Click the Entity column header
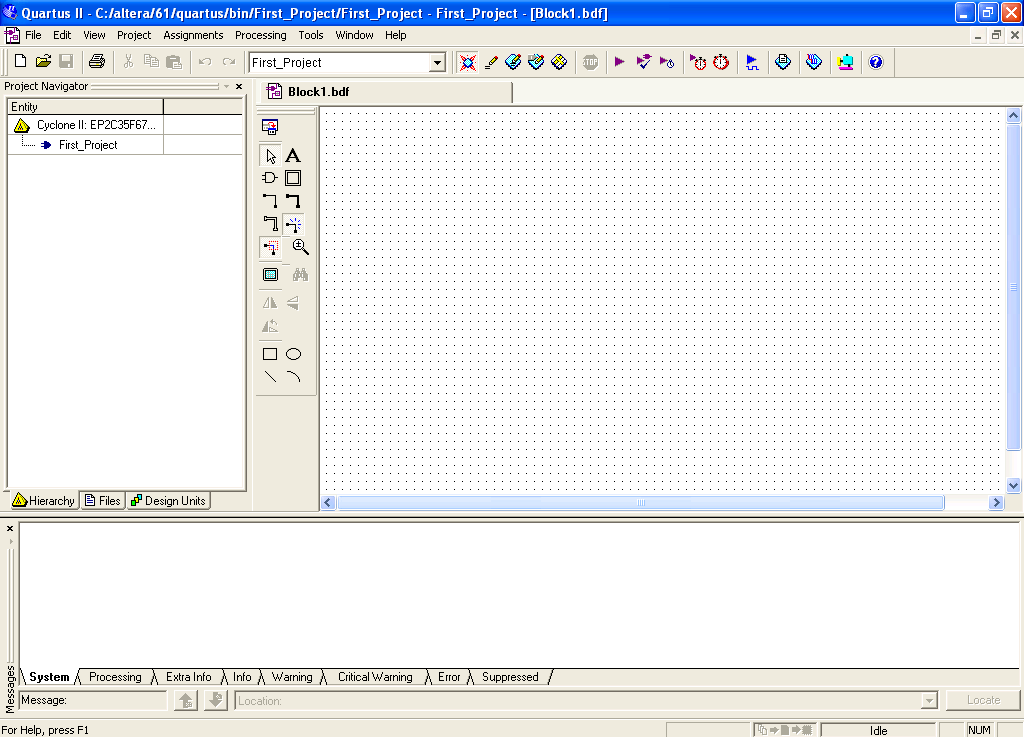The width and height of the screenshot is (1024, 737). (x=85, y=106)
